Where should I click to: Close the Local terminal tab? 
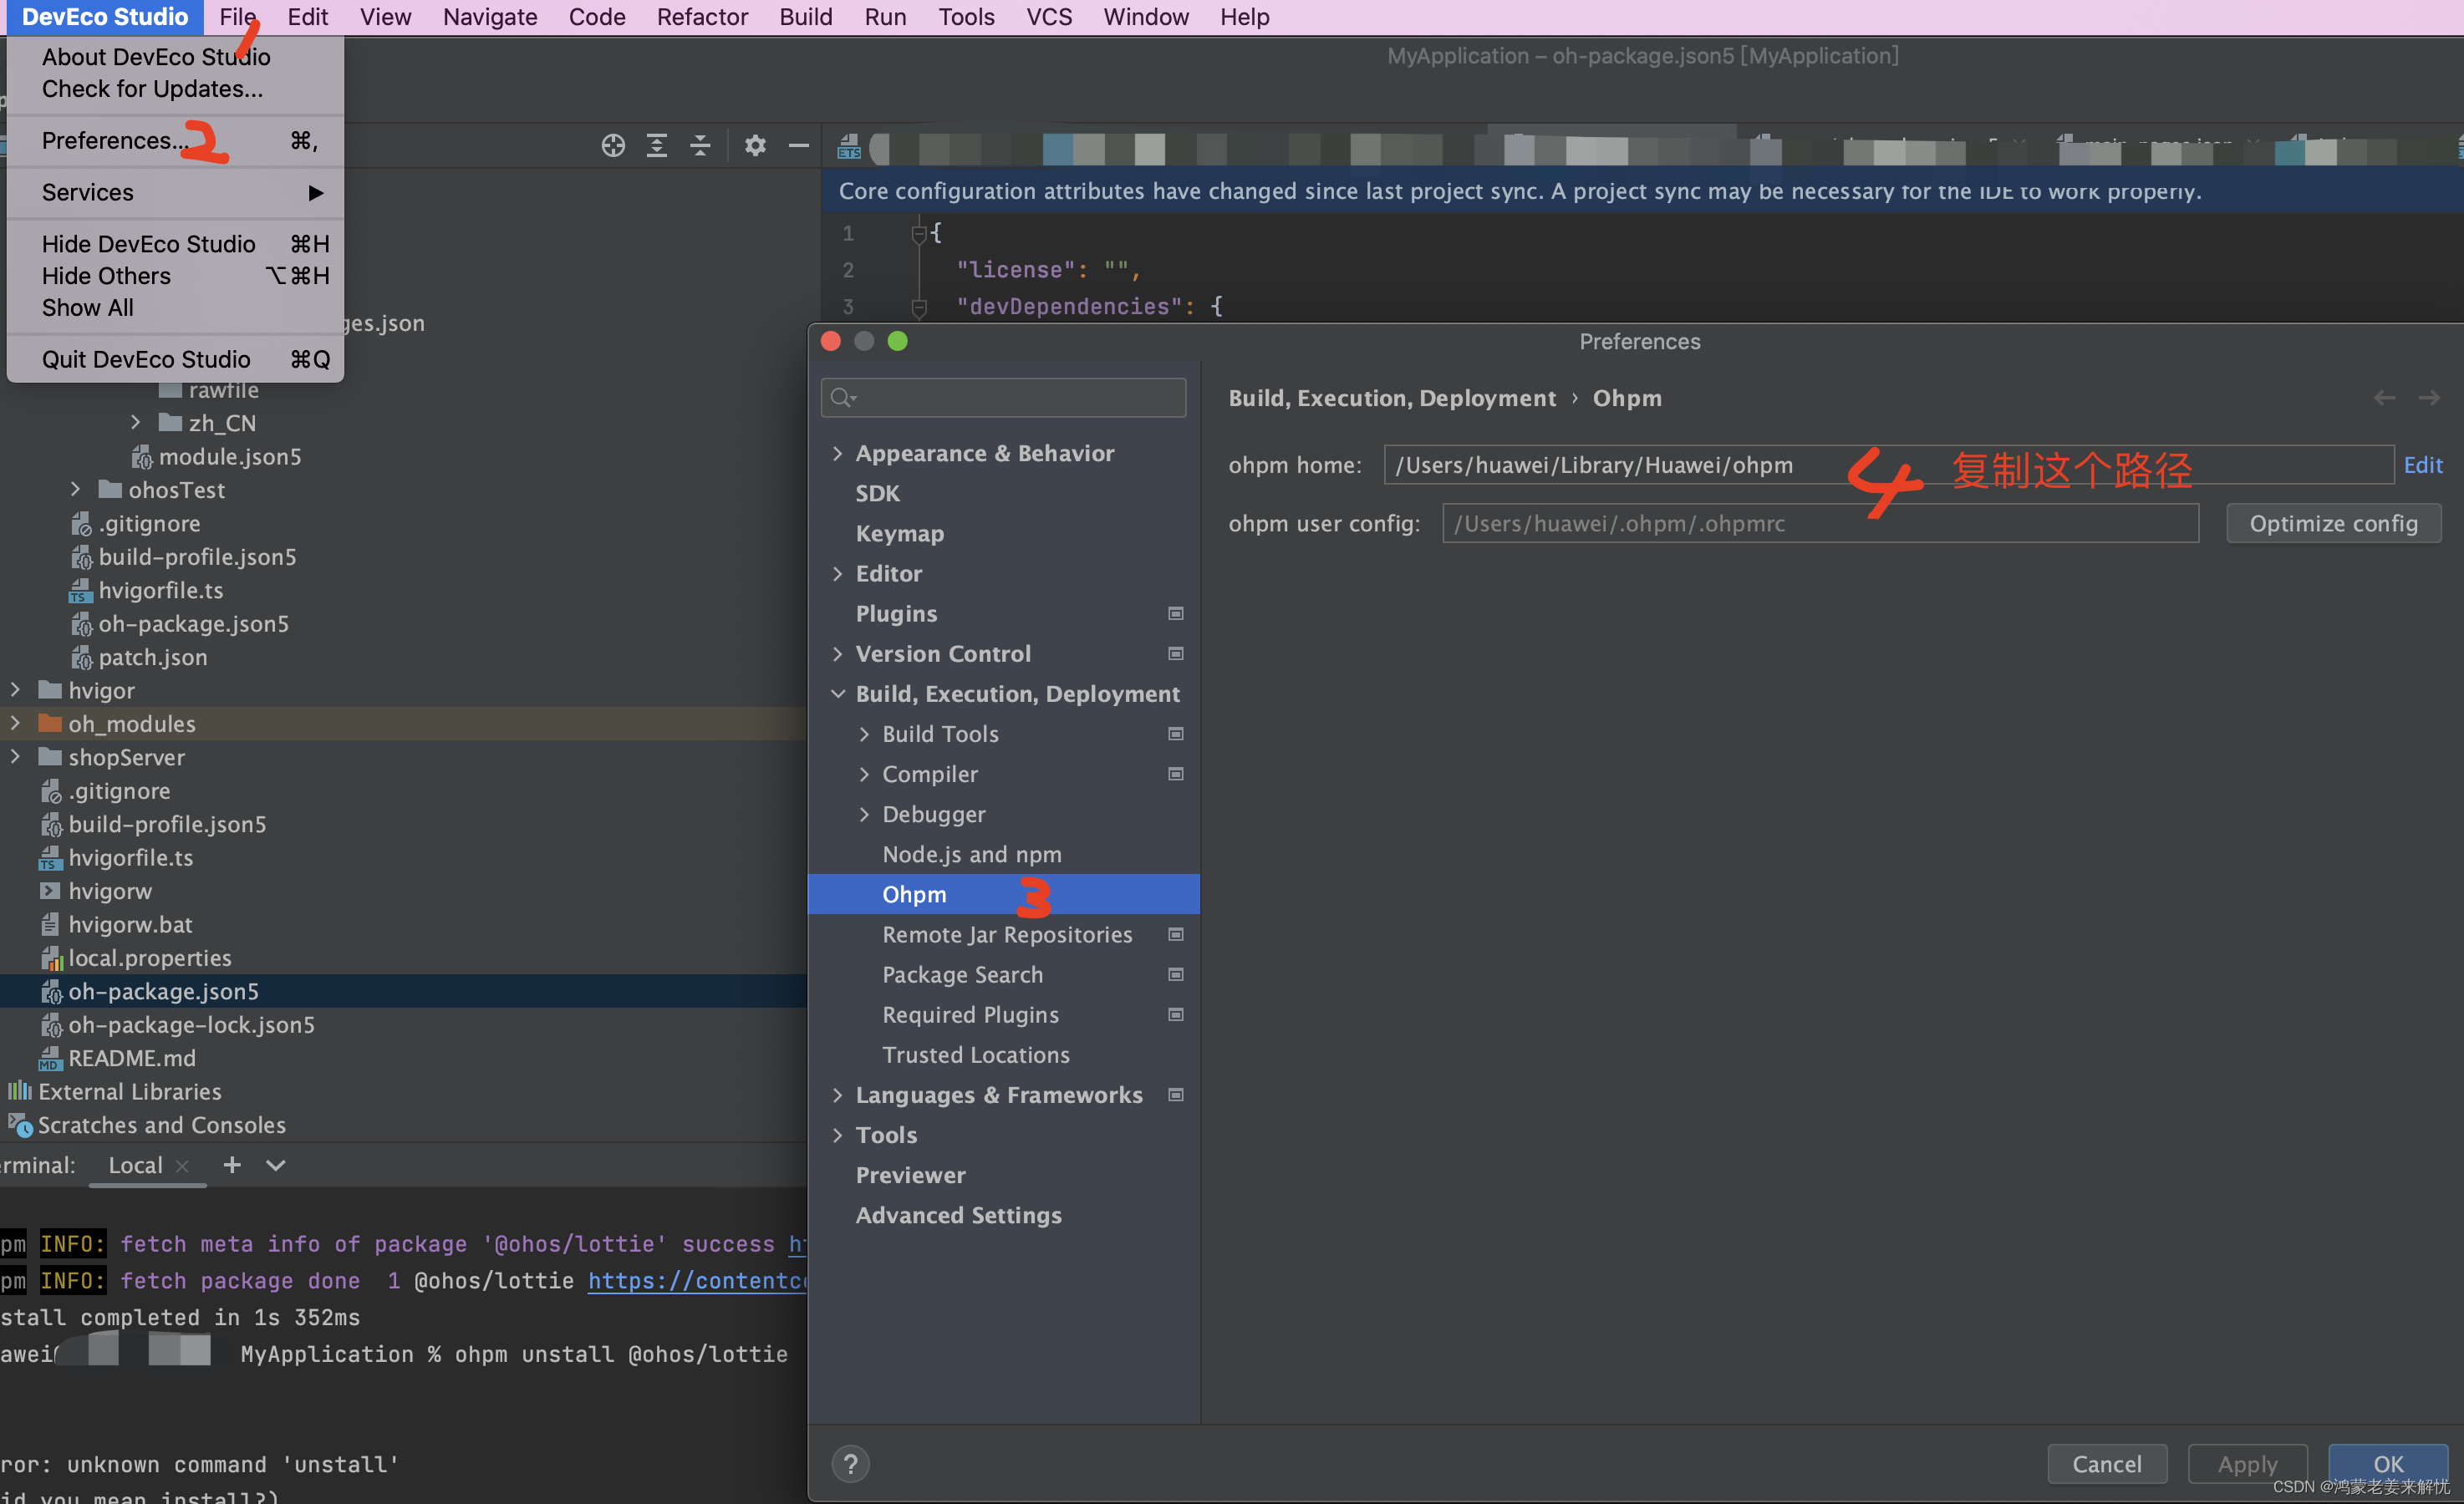[x=182, y=1166]
